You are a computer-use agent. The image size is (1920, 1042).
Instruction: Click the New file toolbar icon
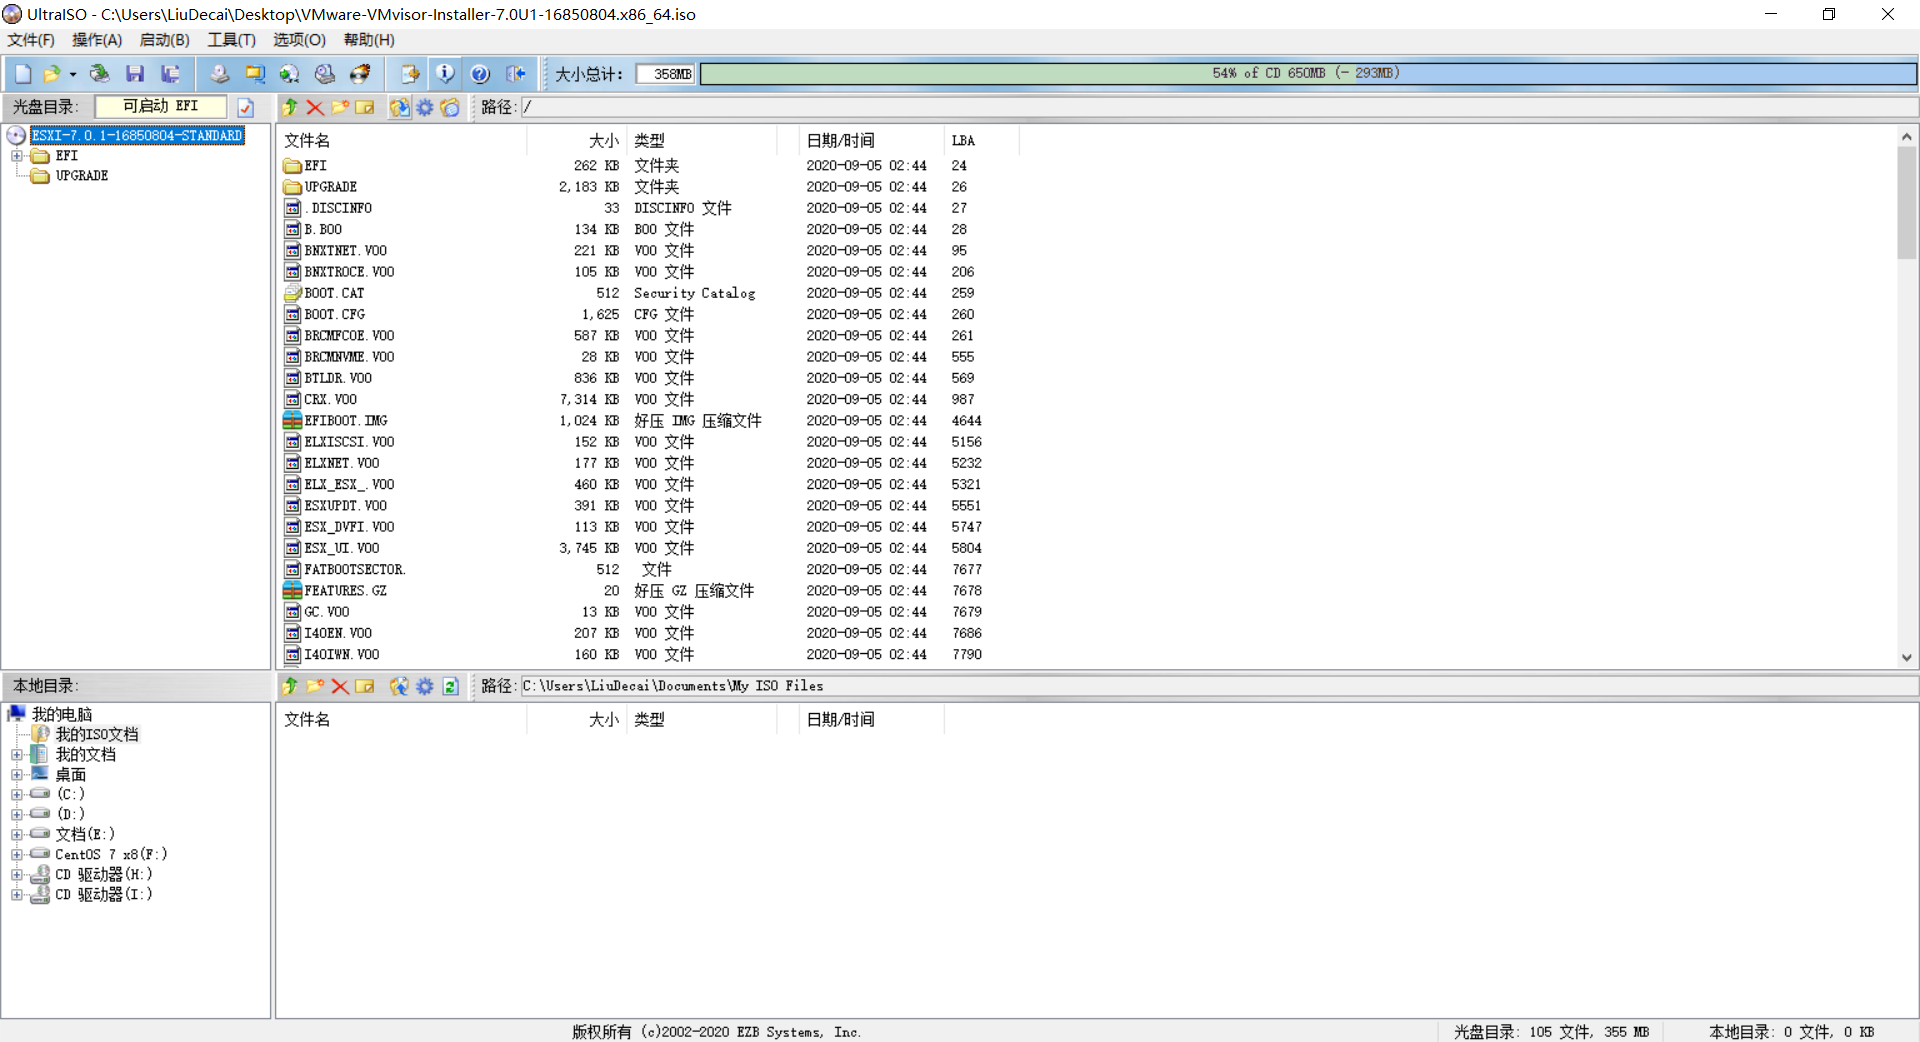[23, 74]
